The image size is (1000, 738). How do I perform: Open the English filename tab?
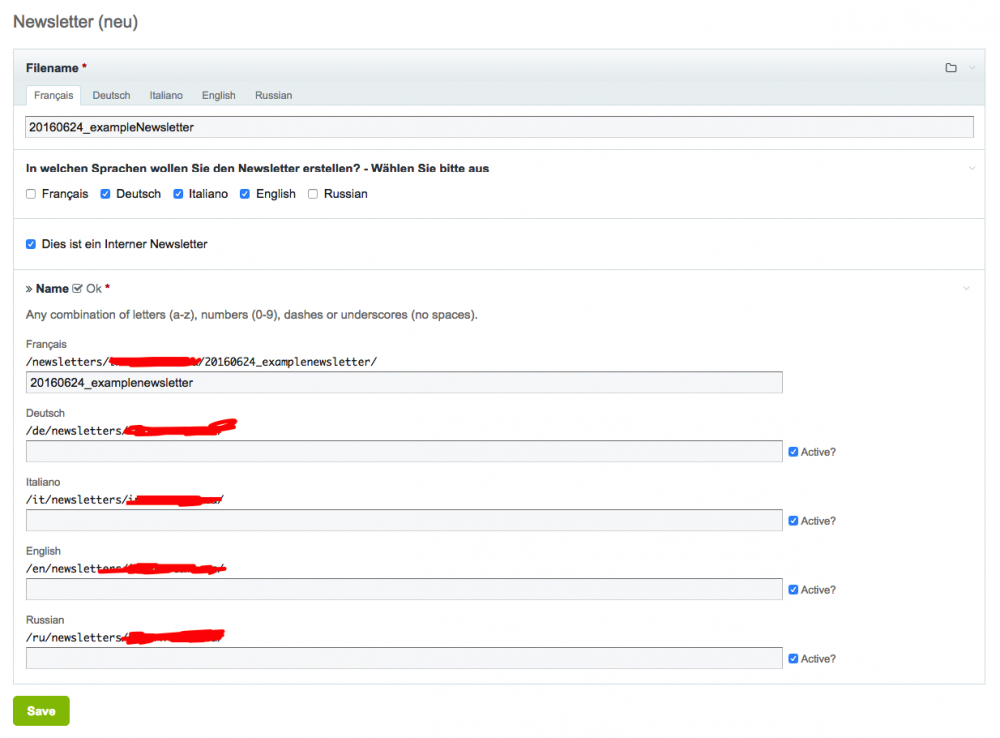point(218,95)
